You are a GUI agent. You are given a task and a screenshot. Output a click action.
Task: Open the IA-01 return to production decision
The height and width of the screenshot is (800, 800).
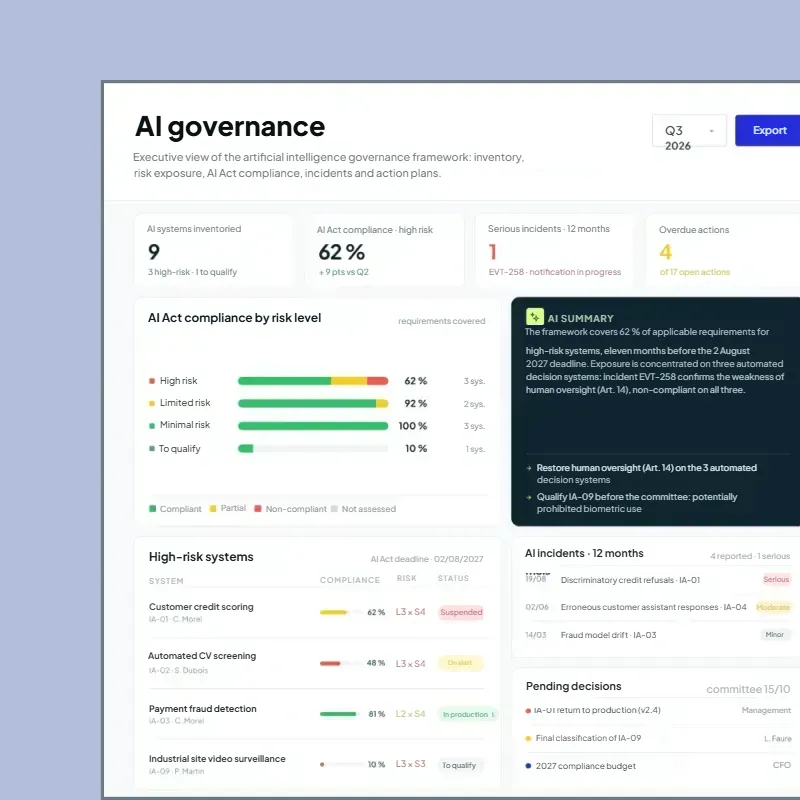[x=658, y=710]
